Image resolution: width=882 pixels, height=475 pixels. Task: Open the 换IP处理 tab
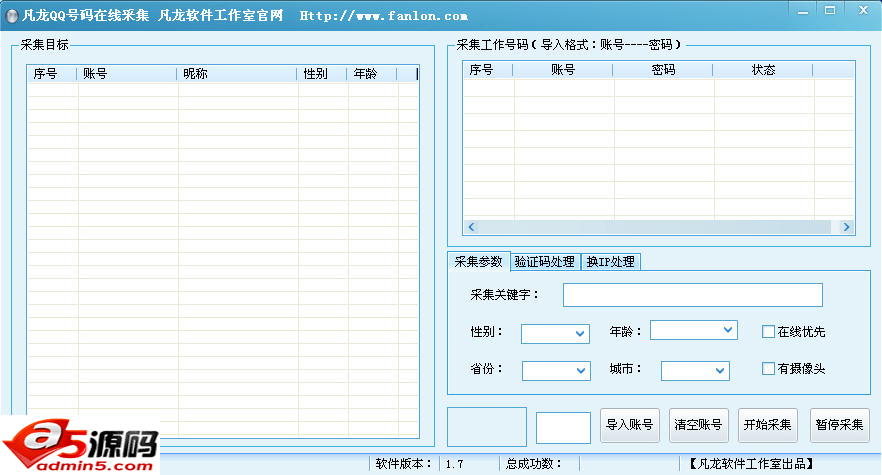(x=610, y=262)
